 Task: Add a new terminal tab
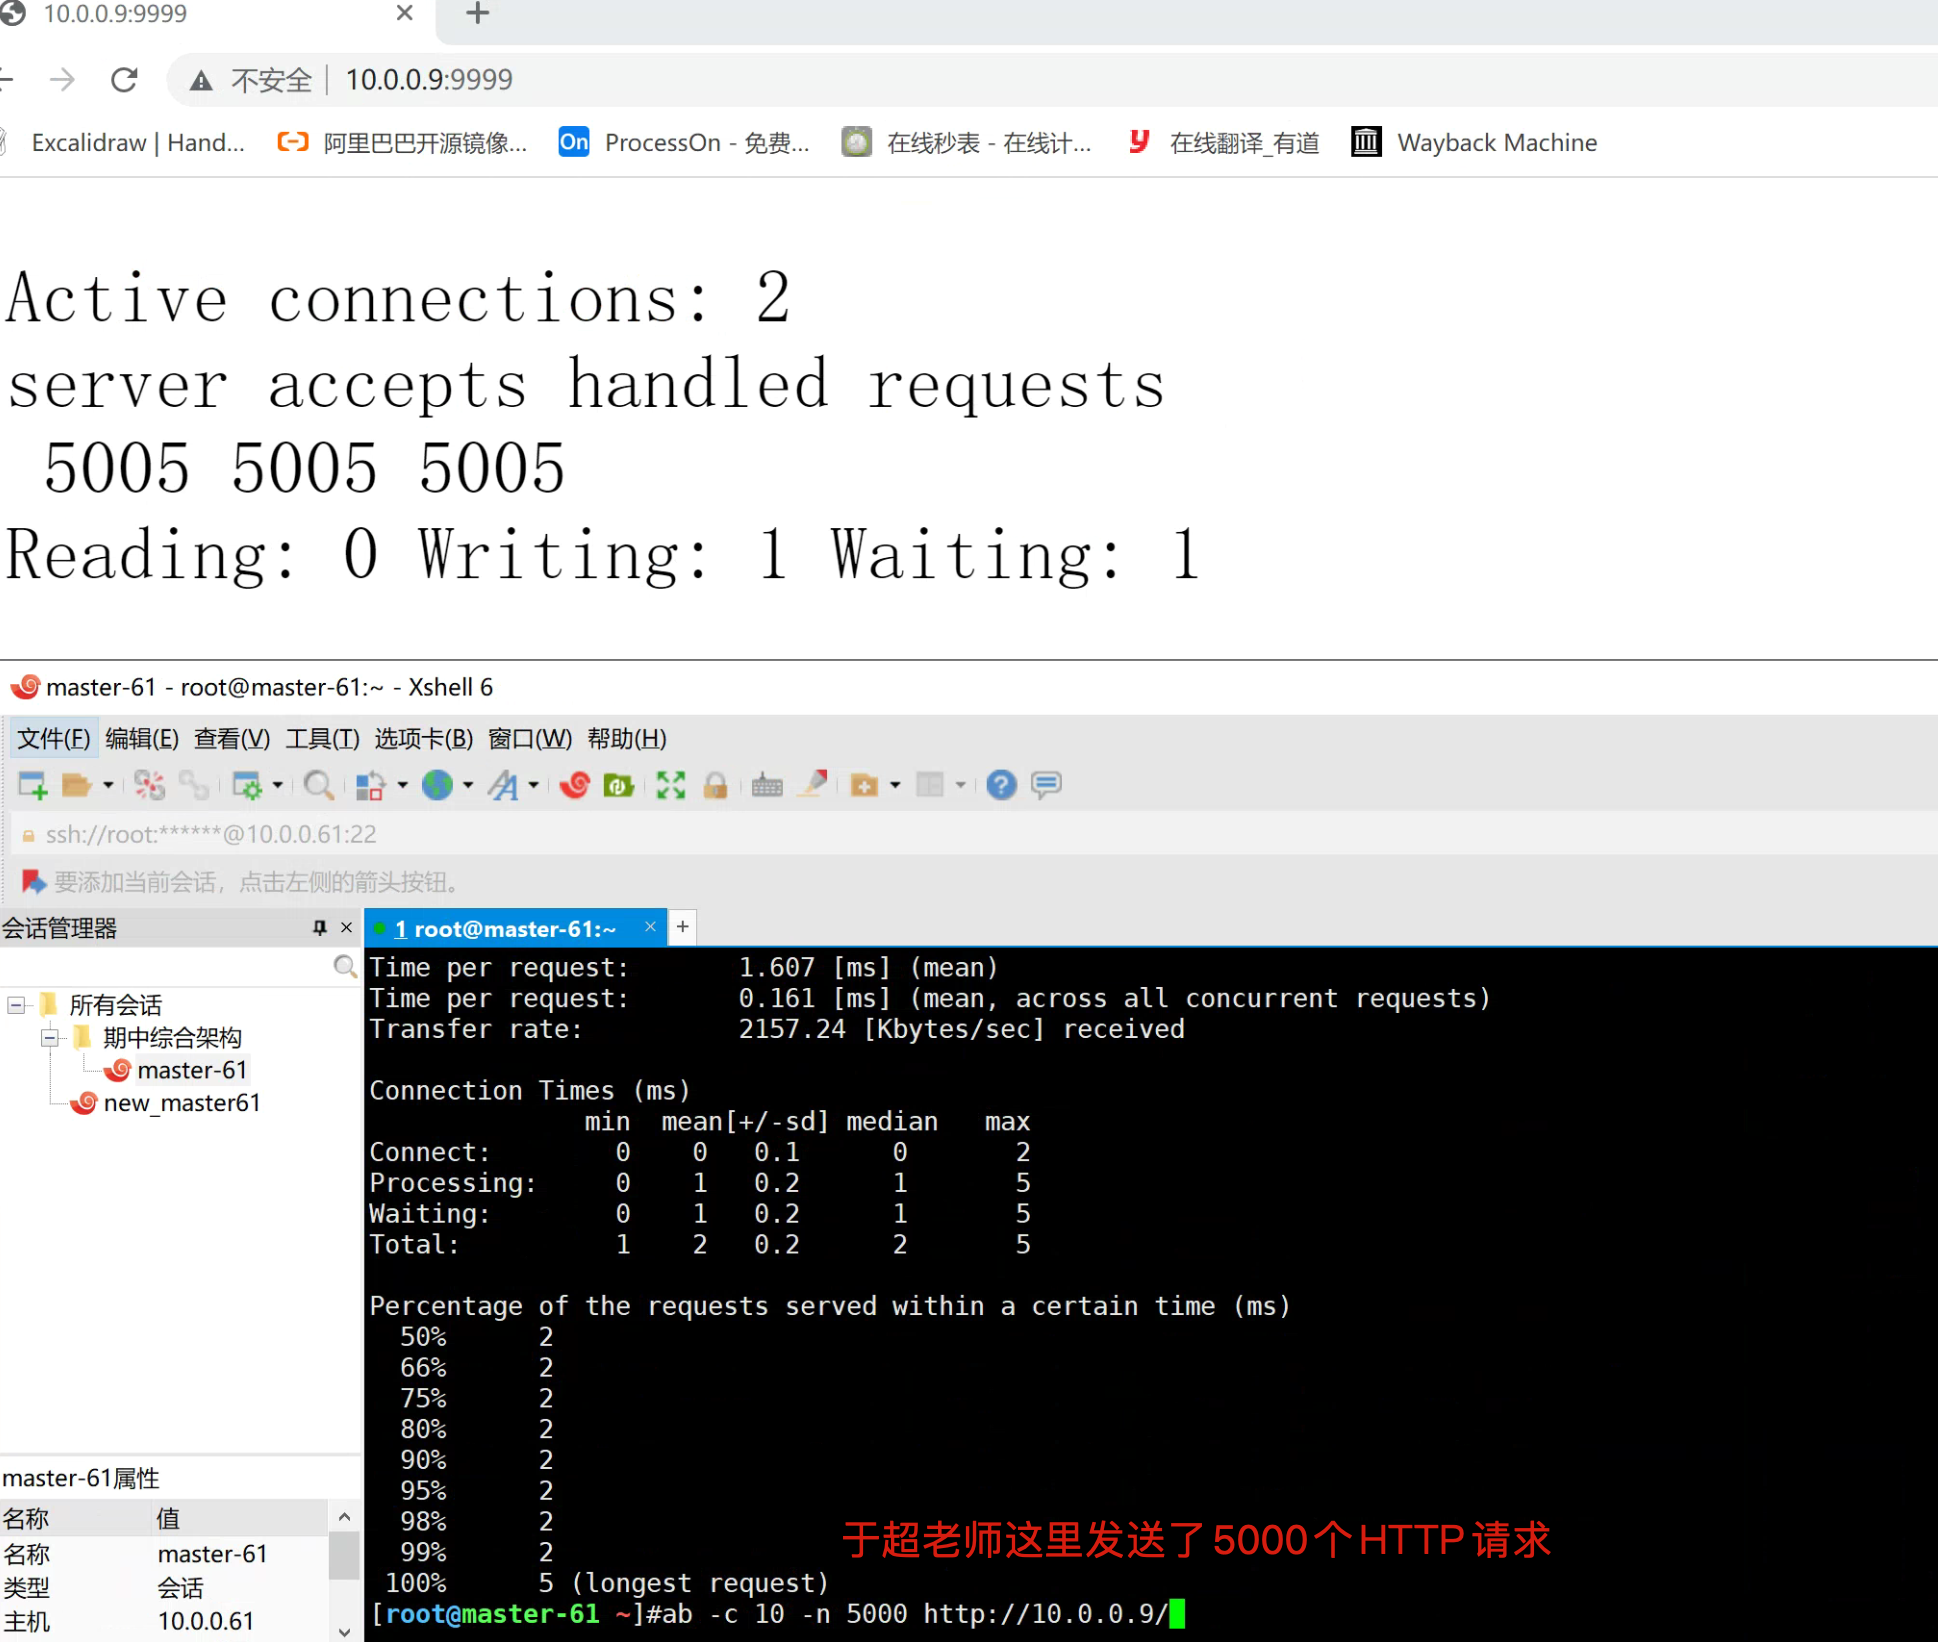tap(683, 927)
